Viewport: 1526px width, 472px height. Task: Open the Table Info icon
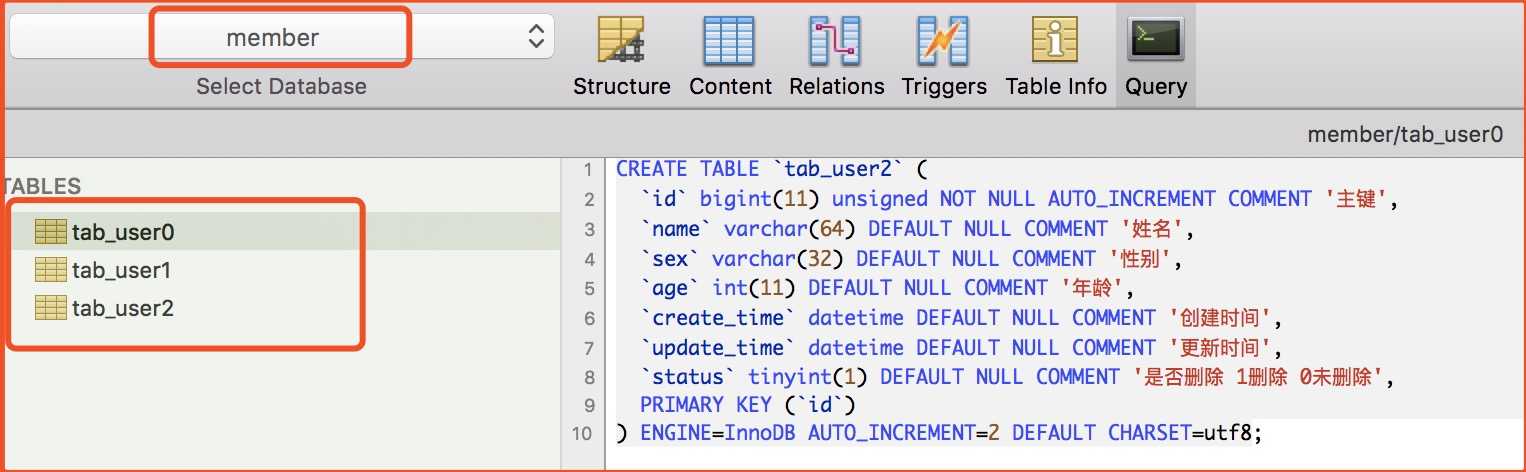[x=1056, y=41]
